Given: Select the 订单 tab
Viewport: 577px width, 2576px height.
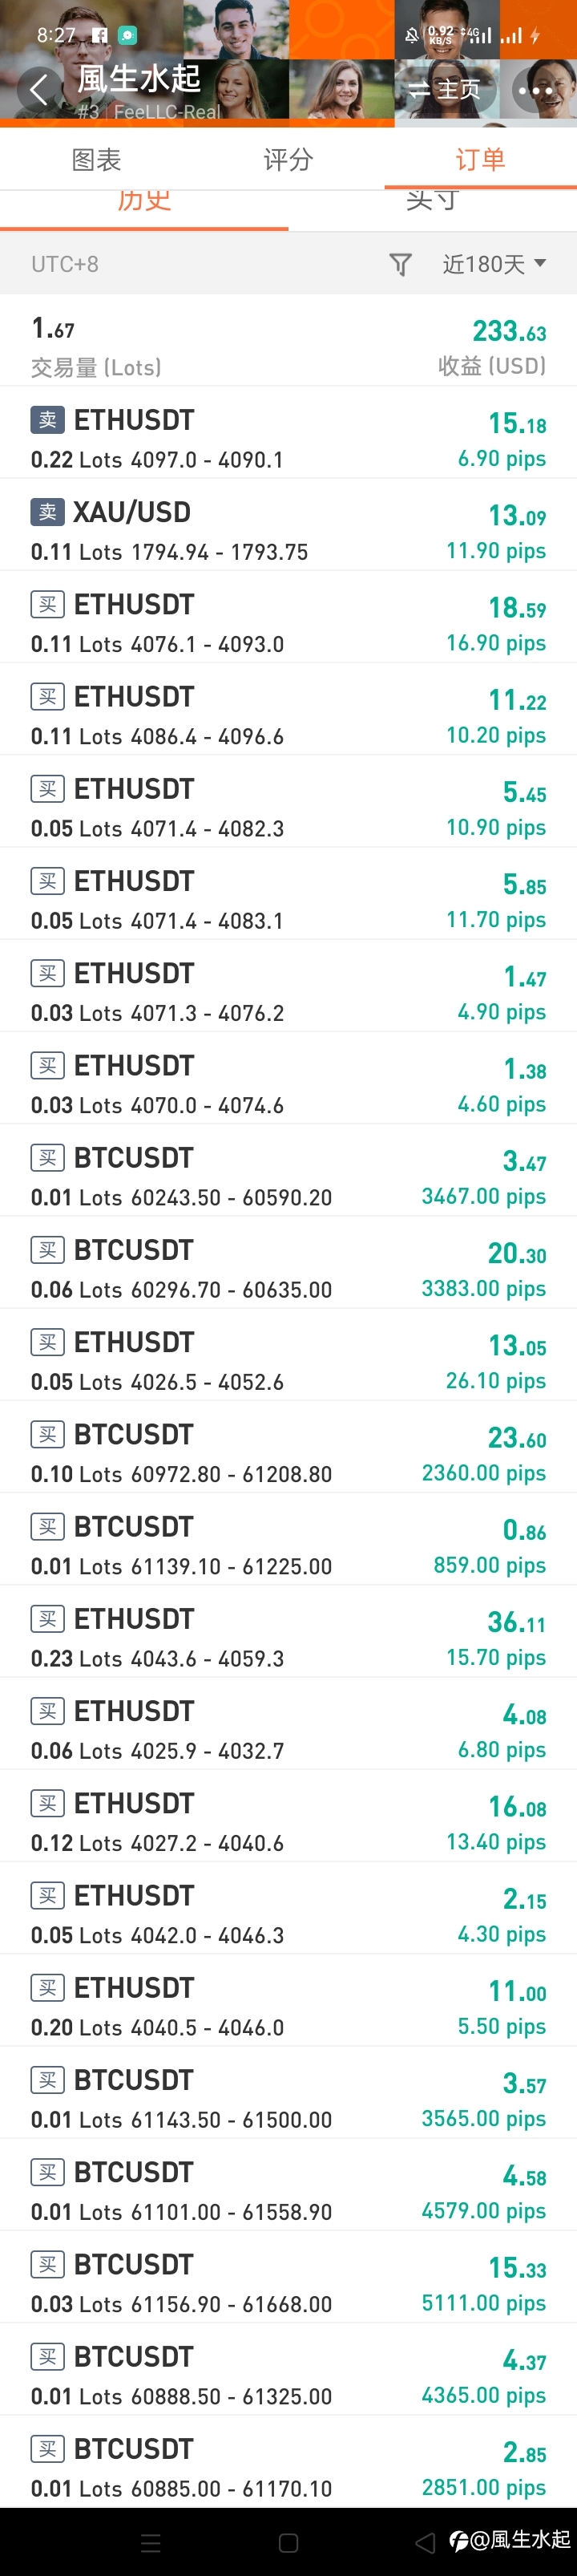Looking at the screenshot, I should [480, 159].
